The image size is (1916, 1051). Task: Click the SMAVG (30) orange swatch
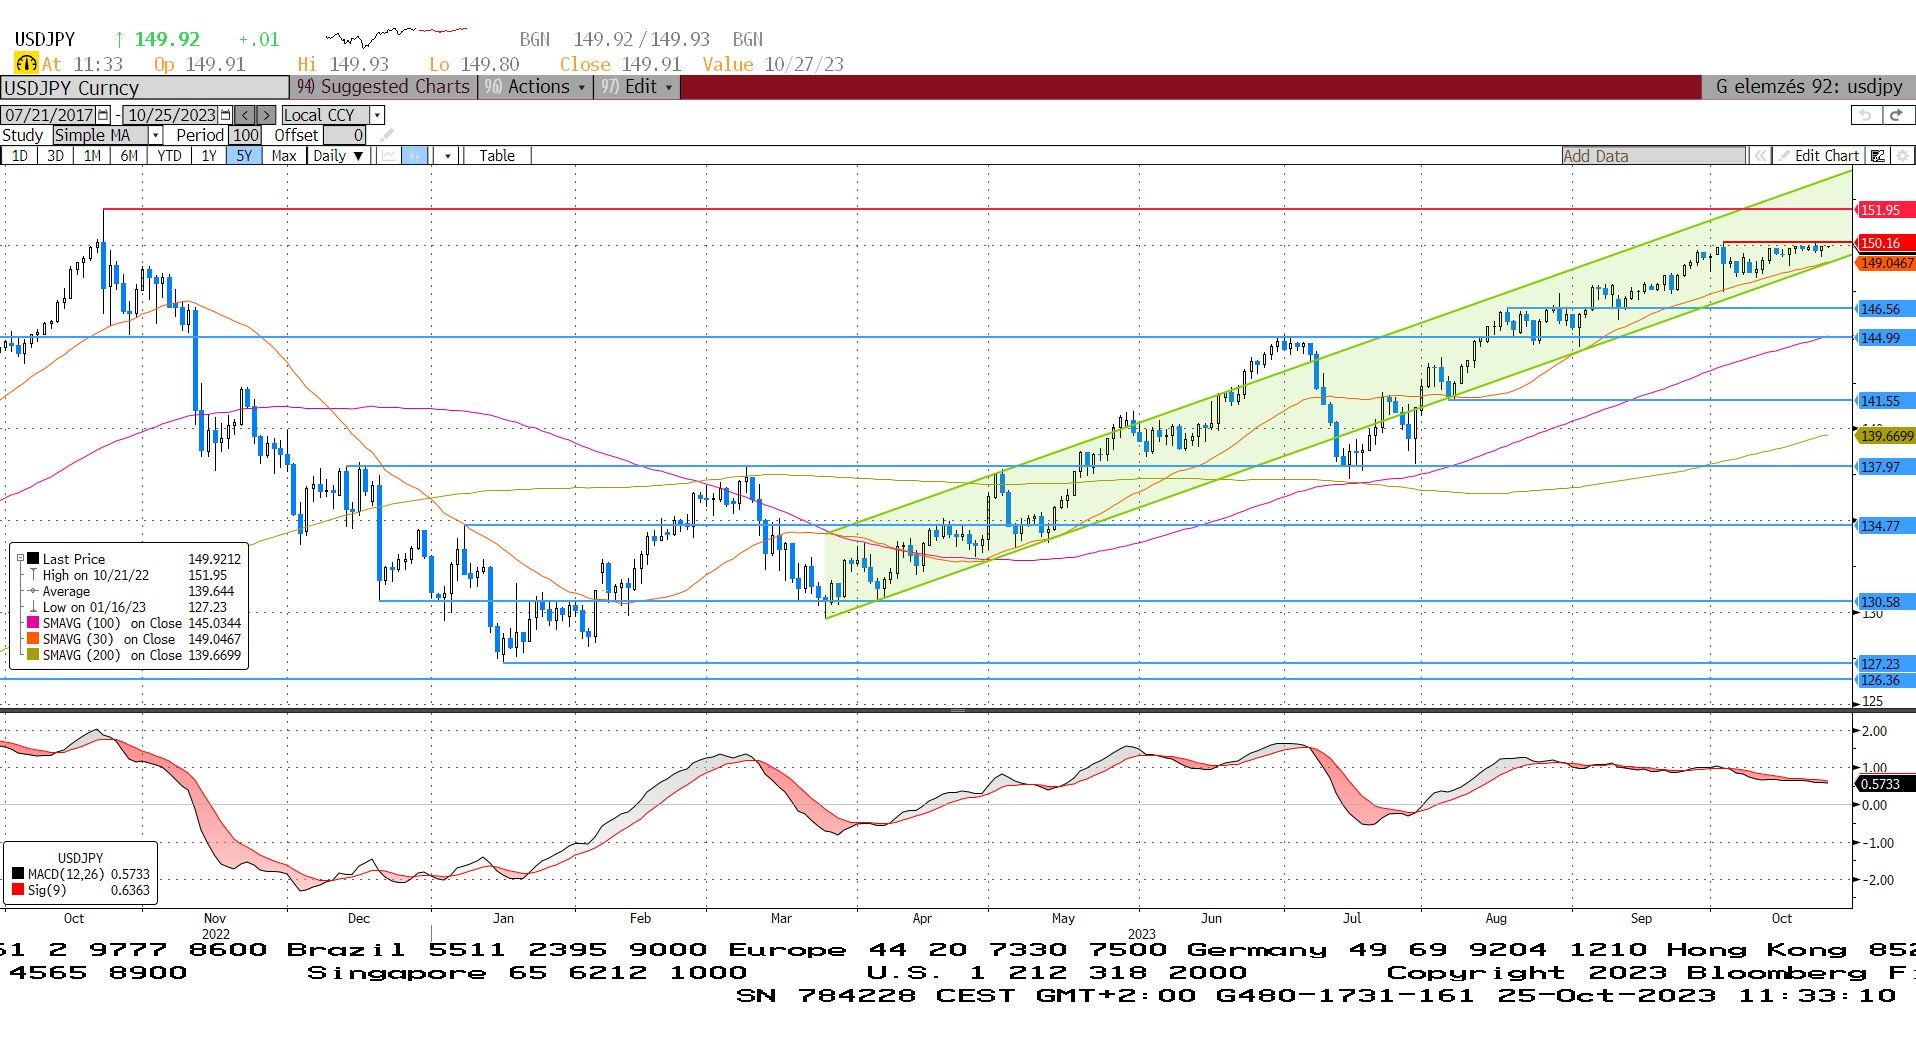pyautogui.click(x=33, y=638)
